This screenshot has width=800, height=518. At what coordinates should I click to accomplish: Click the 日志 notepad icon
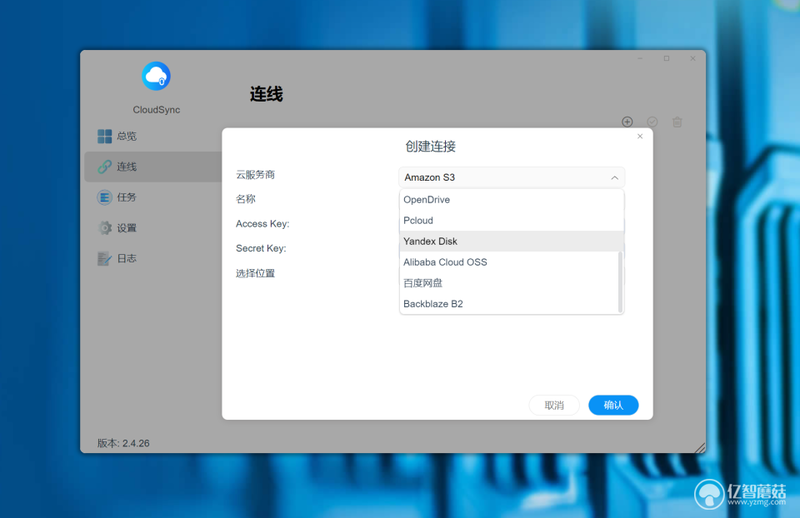(105, 259)
